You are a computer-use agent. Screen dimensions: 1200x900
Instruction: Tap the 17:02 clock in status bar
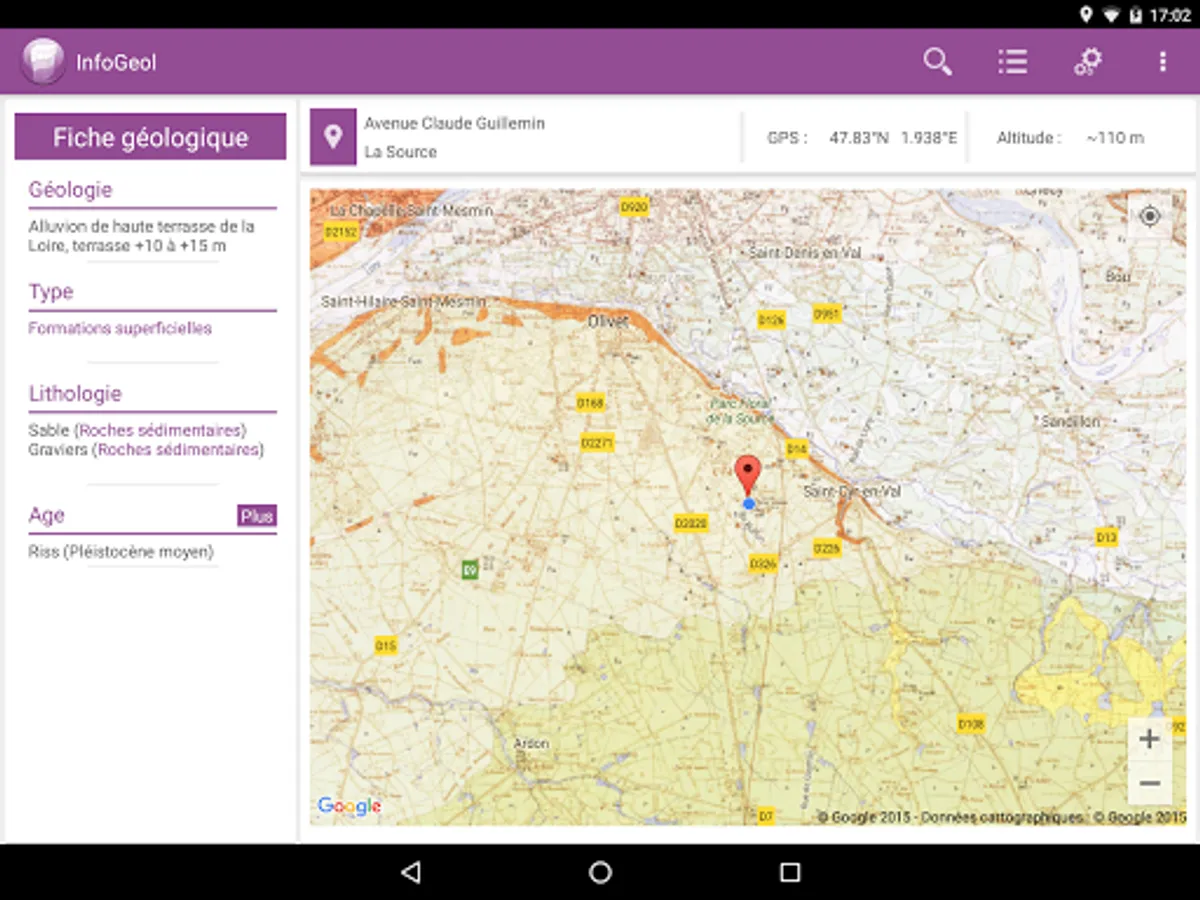pyautogui.click(x=1170, y=15)
